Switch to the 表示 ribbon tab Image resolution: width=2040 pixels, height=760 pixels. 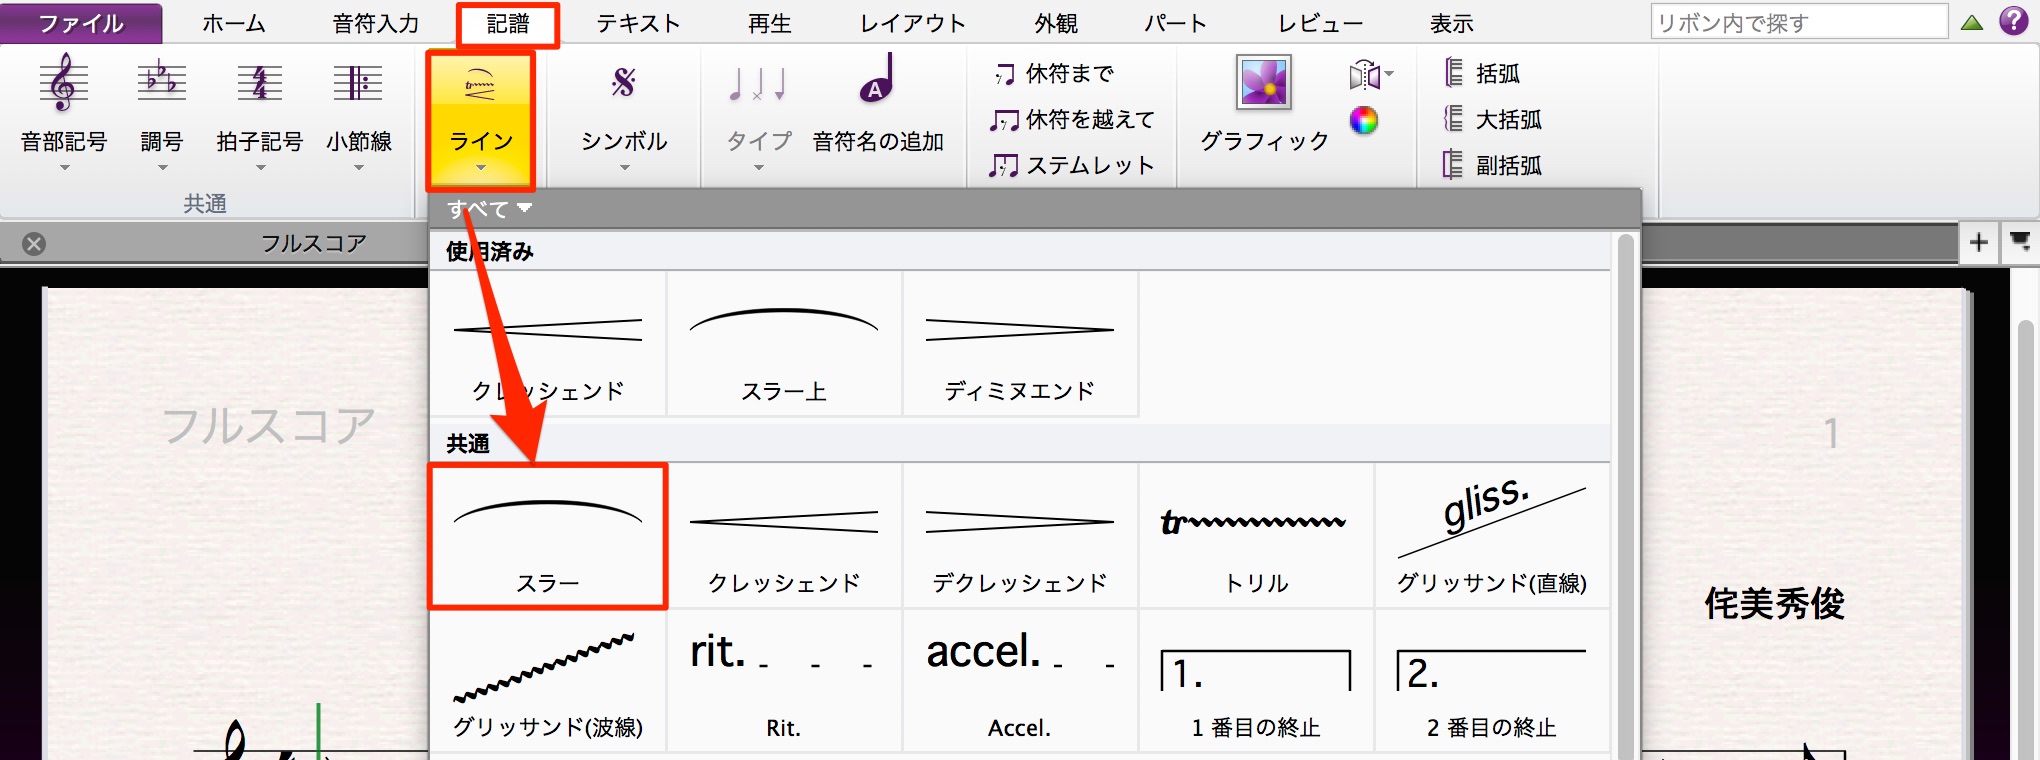pos(1451,23)
